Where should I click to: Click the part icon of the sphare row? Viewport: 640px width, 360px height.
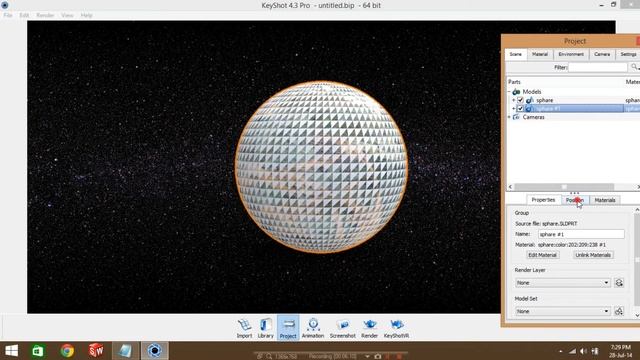(529, 100)
